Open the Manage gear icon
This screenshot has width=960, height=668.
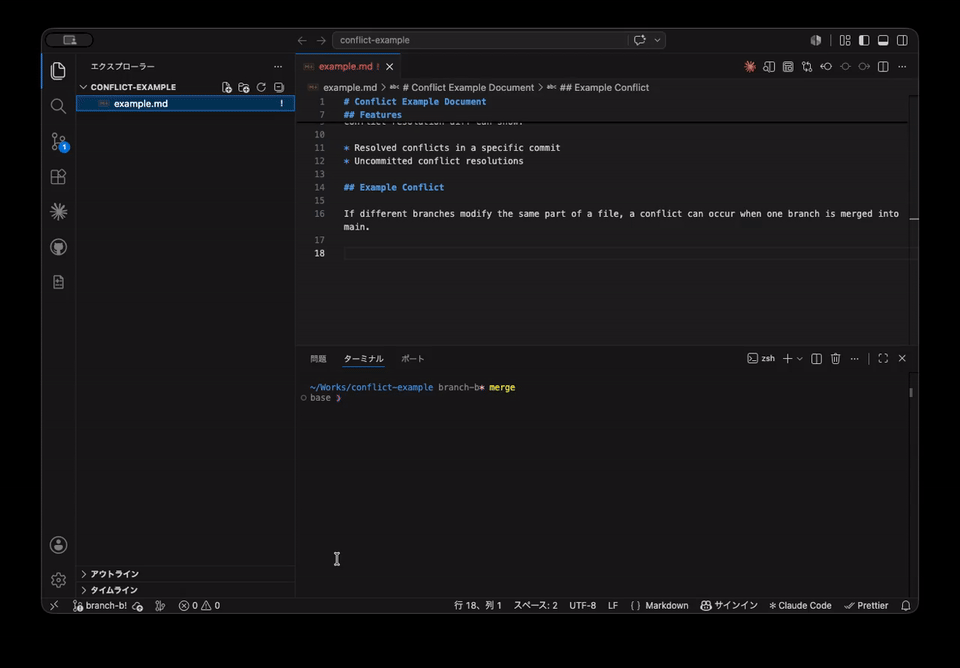pyautogui.click(x=58, y=580)
